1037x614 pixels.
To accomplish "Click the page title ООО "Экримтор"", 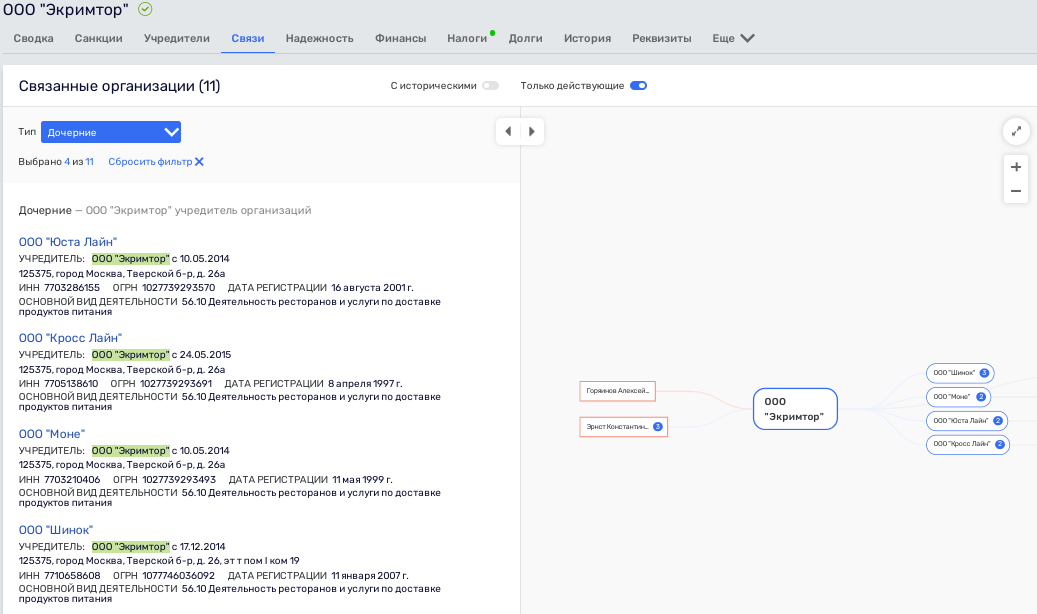I will (66, 10).
